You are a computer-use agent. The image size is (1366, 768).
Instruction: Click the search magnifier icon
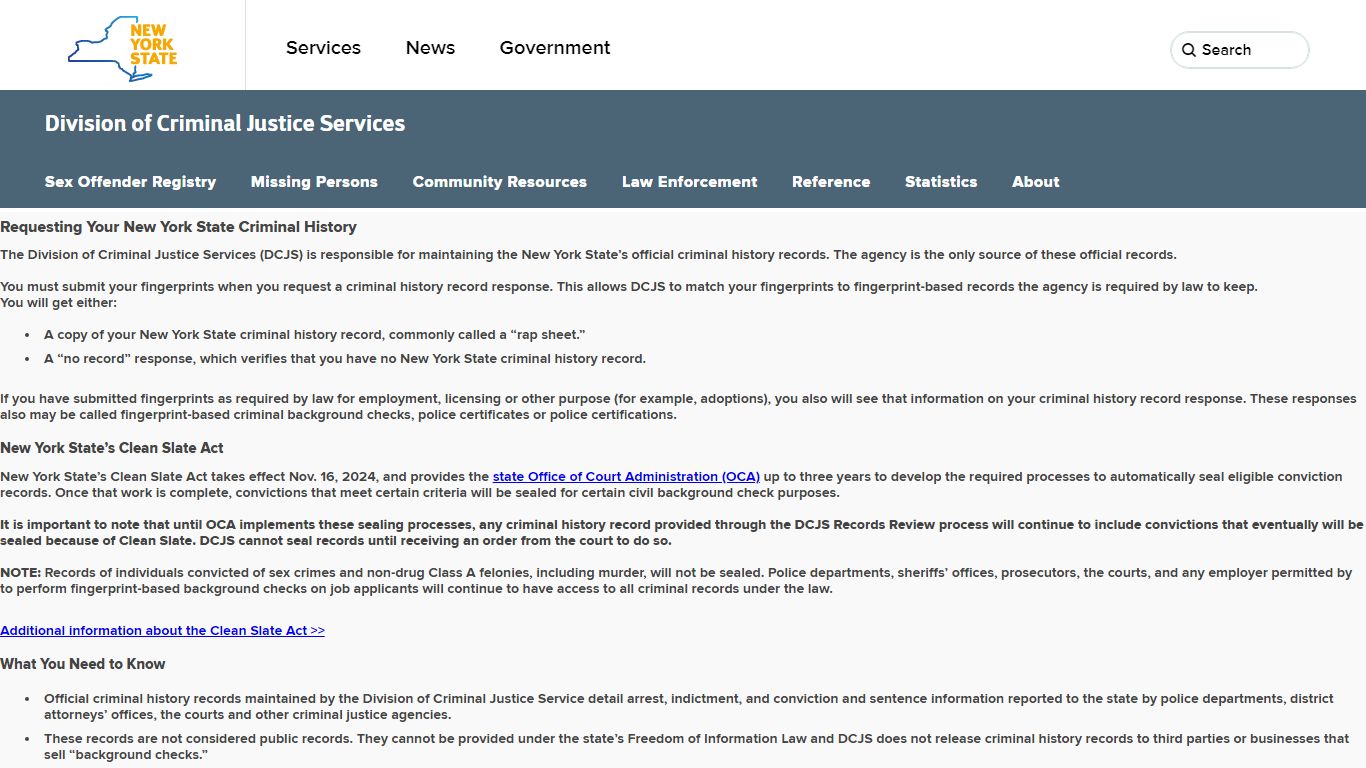click(1189, 50)
